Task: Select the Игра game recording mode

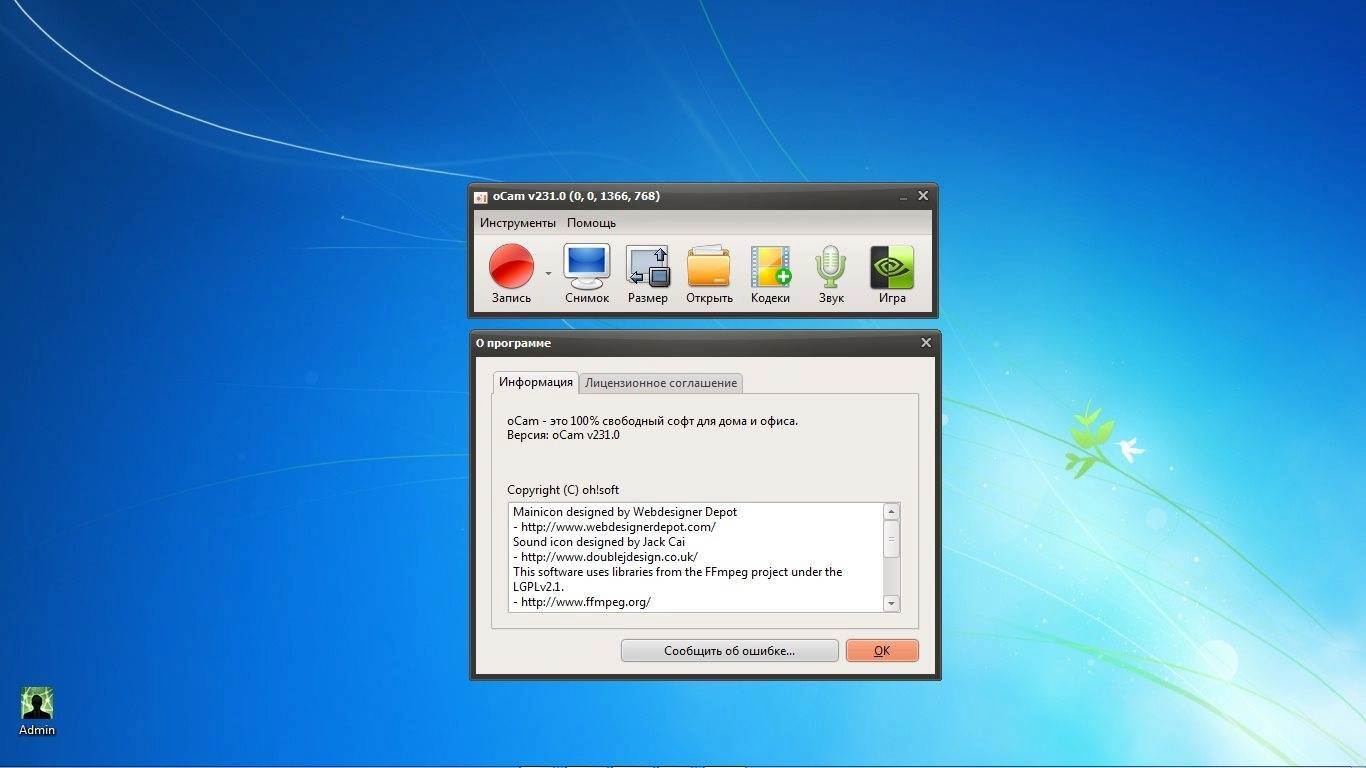Action: click(x=892, y=274)
